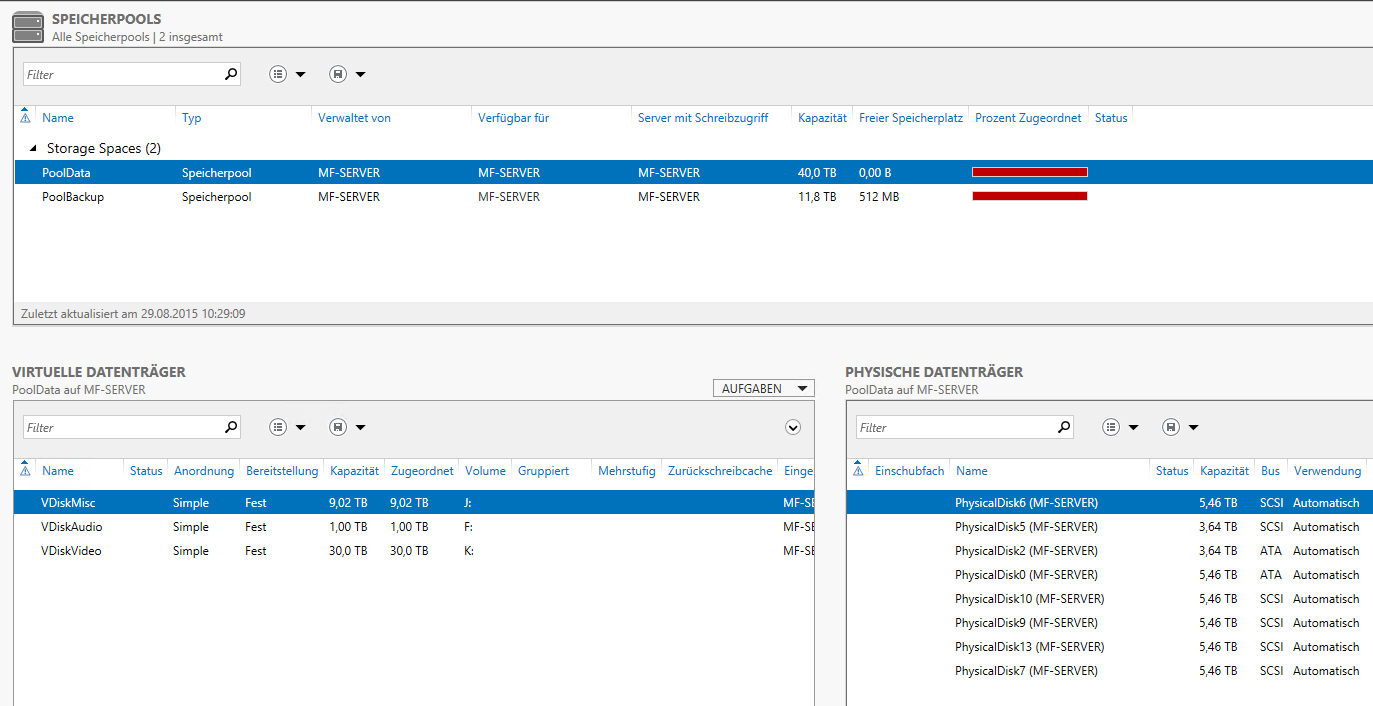Sort pools by Typ column
This screenshot has width=1373, height=706.
pyautogui.click(x=192, y=118)
